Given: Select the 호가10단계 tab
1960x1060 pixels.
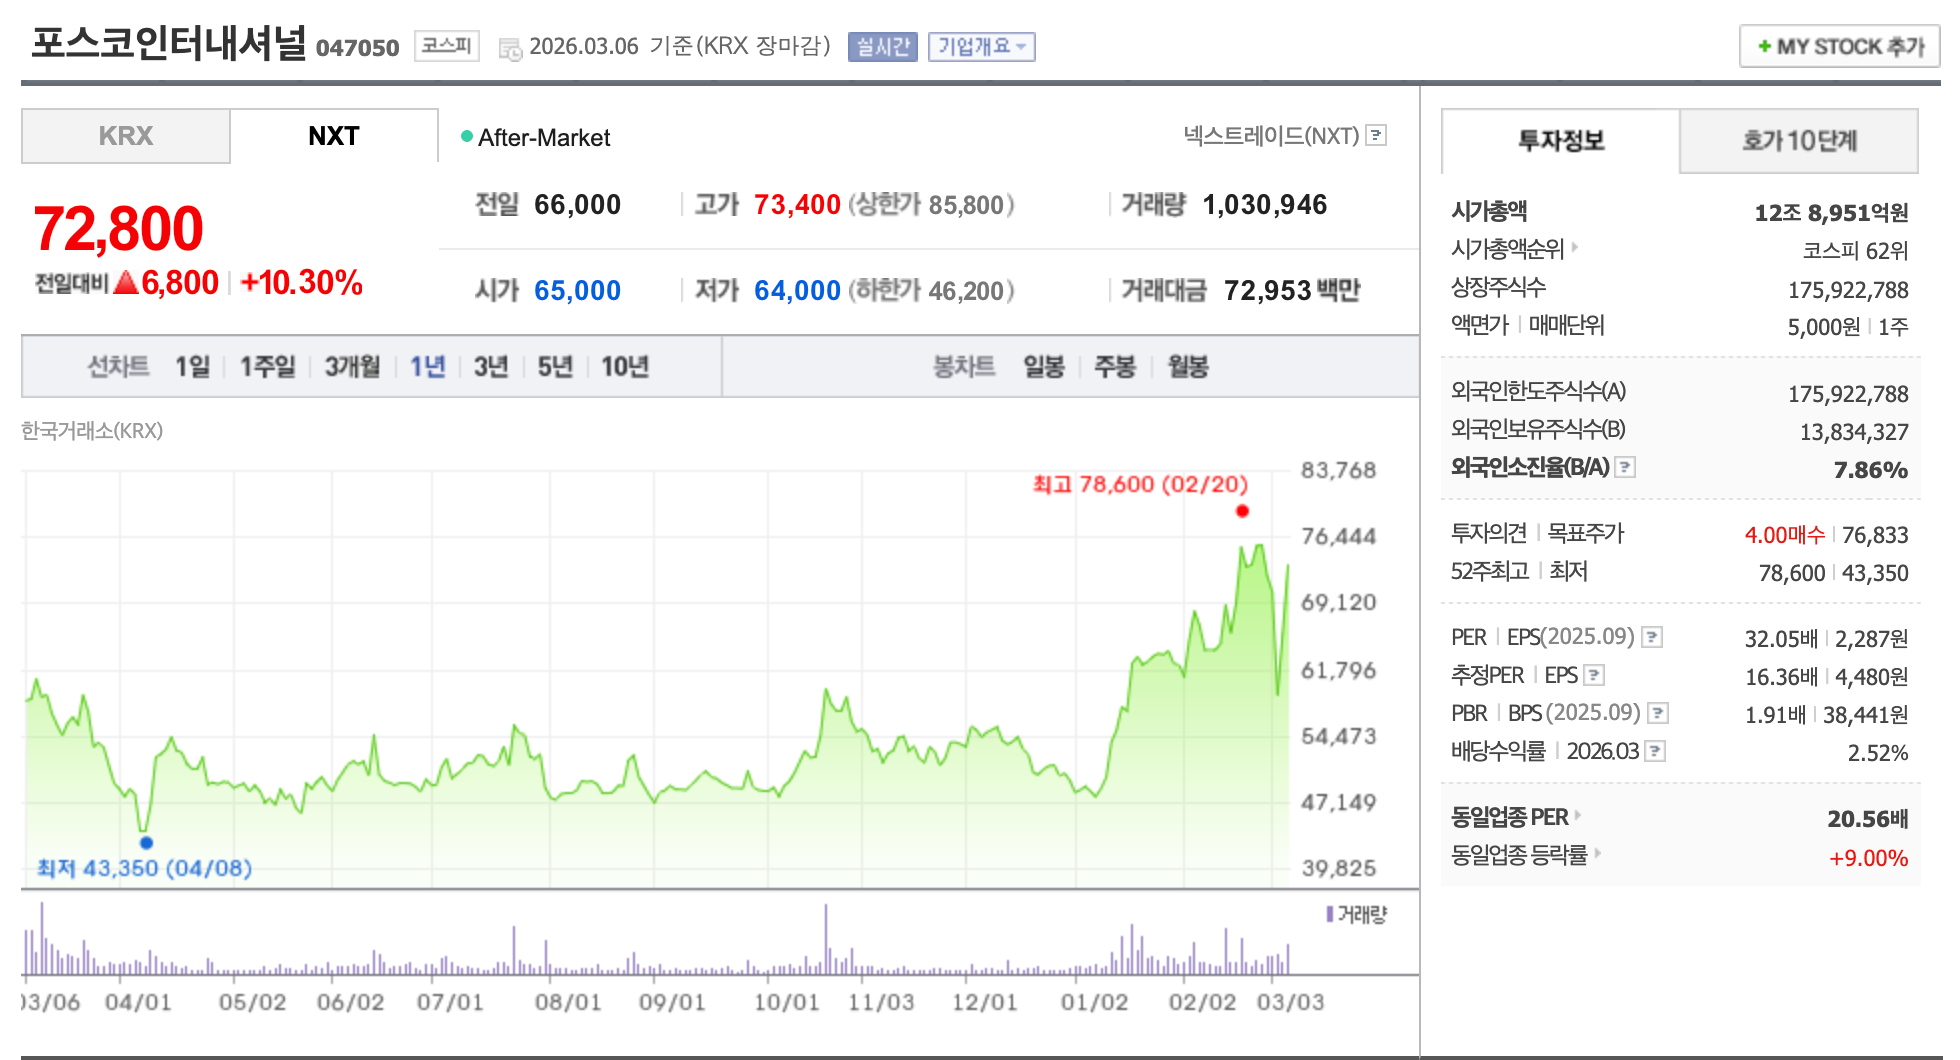Looking at the screenshot, I should [1799, 141].
